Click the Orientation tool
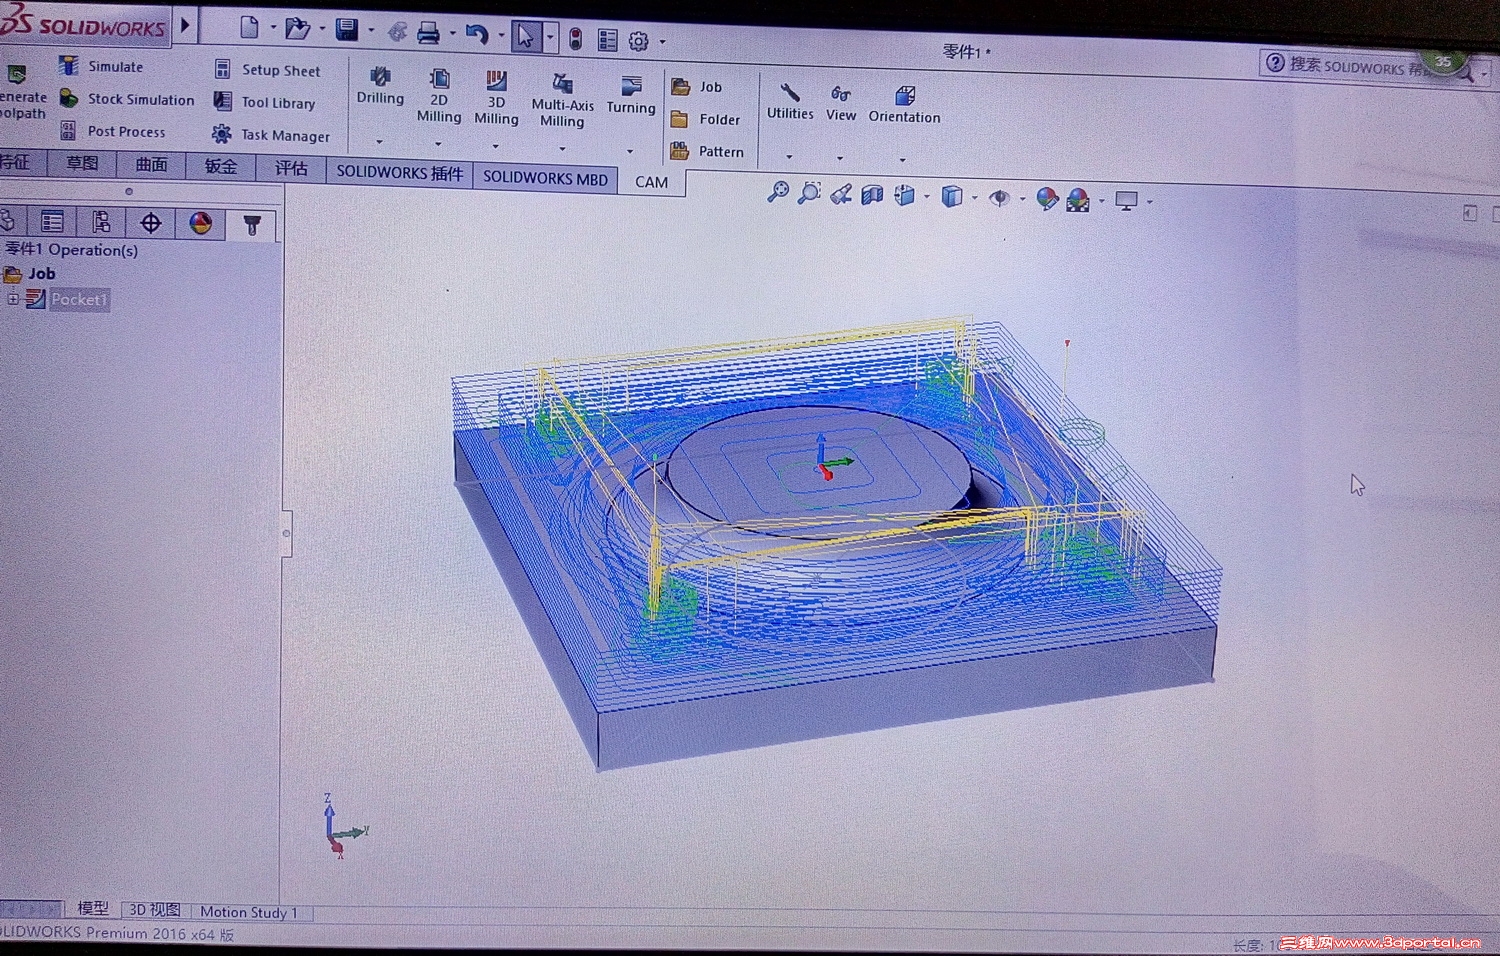 904,105
